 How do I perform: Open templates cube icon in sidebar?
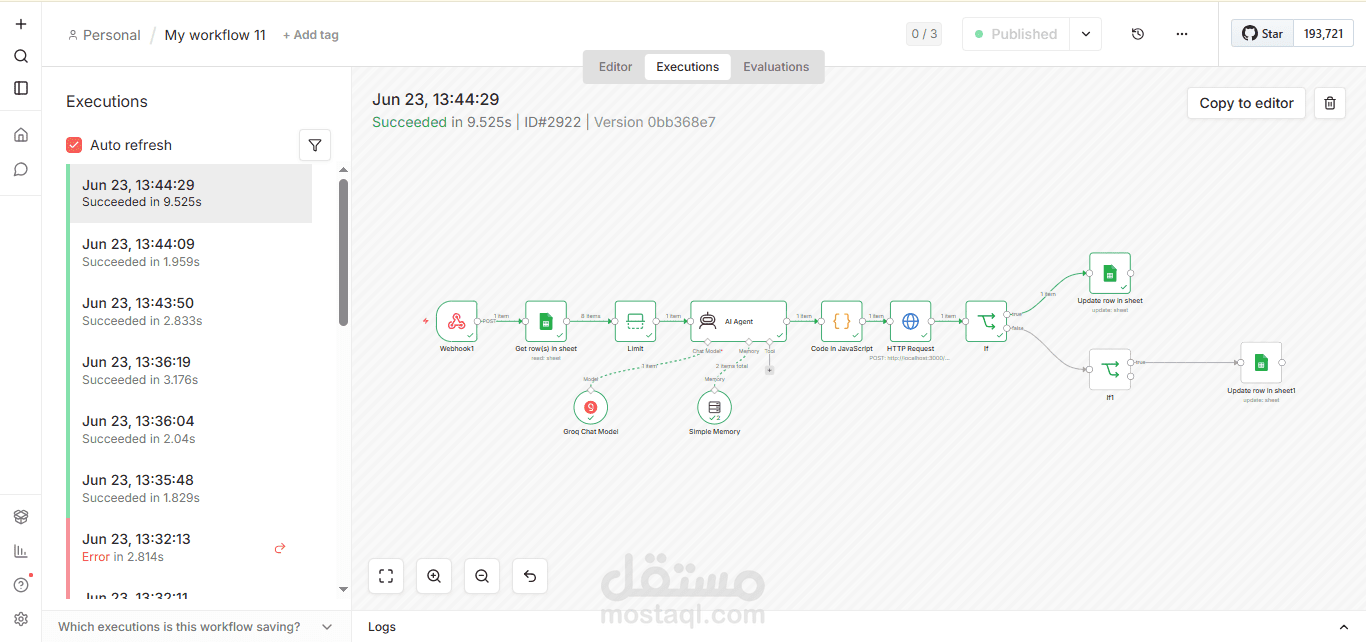21,517
